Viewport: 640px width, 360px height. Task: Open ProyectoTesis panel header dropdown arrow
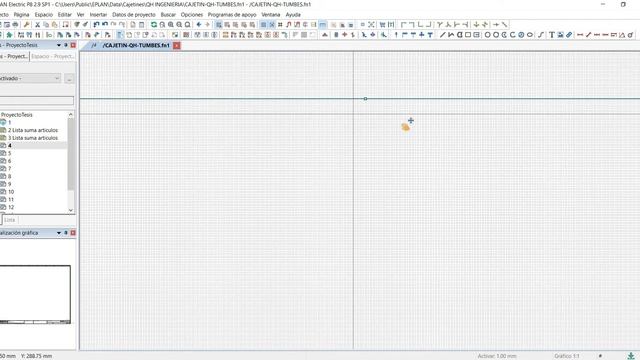click(59, 45)
